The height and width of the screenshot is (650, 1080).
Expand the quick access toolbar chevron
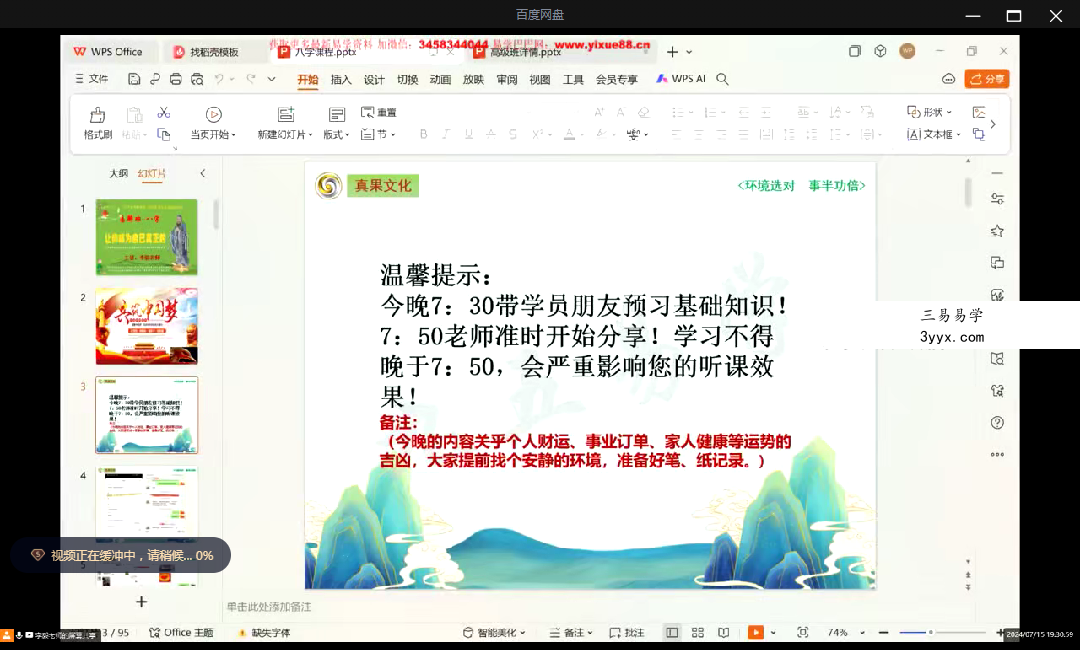tap(271, 79)
